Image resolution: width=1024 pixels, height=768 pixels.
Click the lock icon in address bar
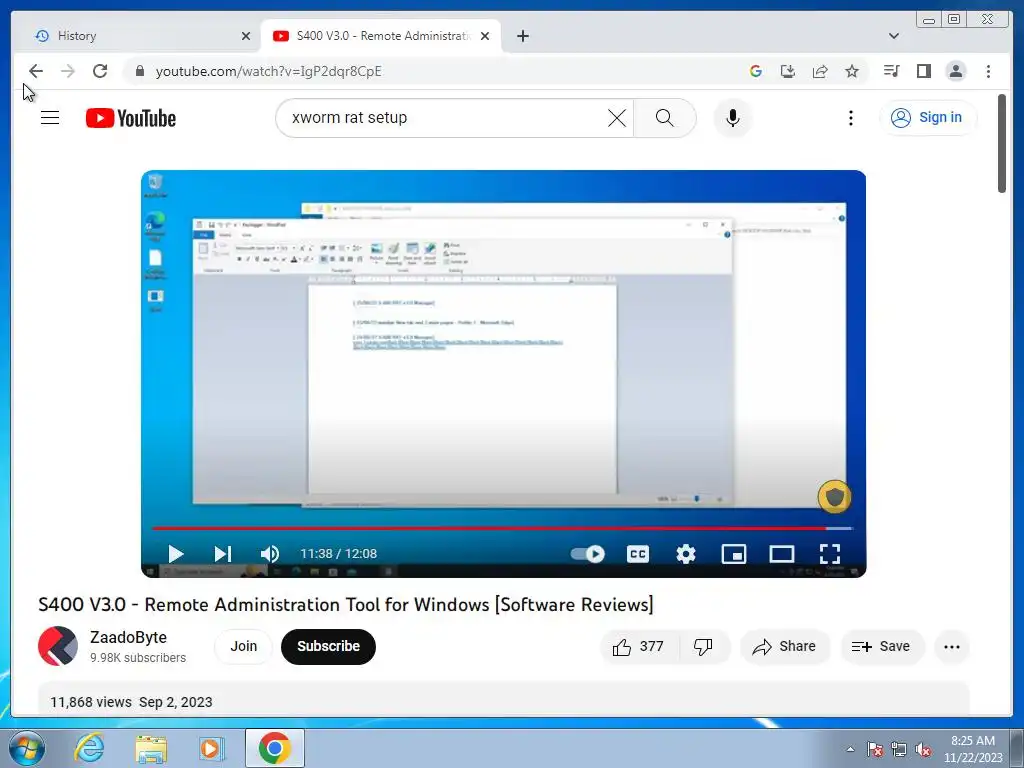[139, 71]
